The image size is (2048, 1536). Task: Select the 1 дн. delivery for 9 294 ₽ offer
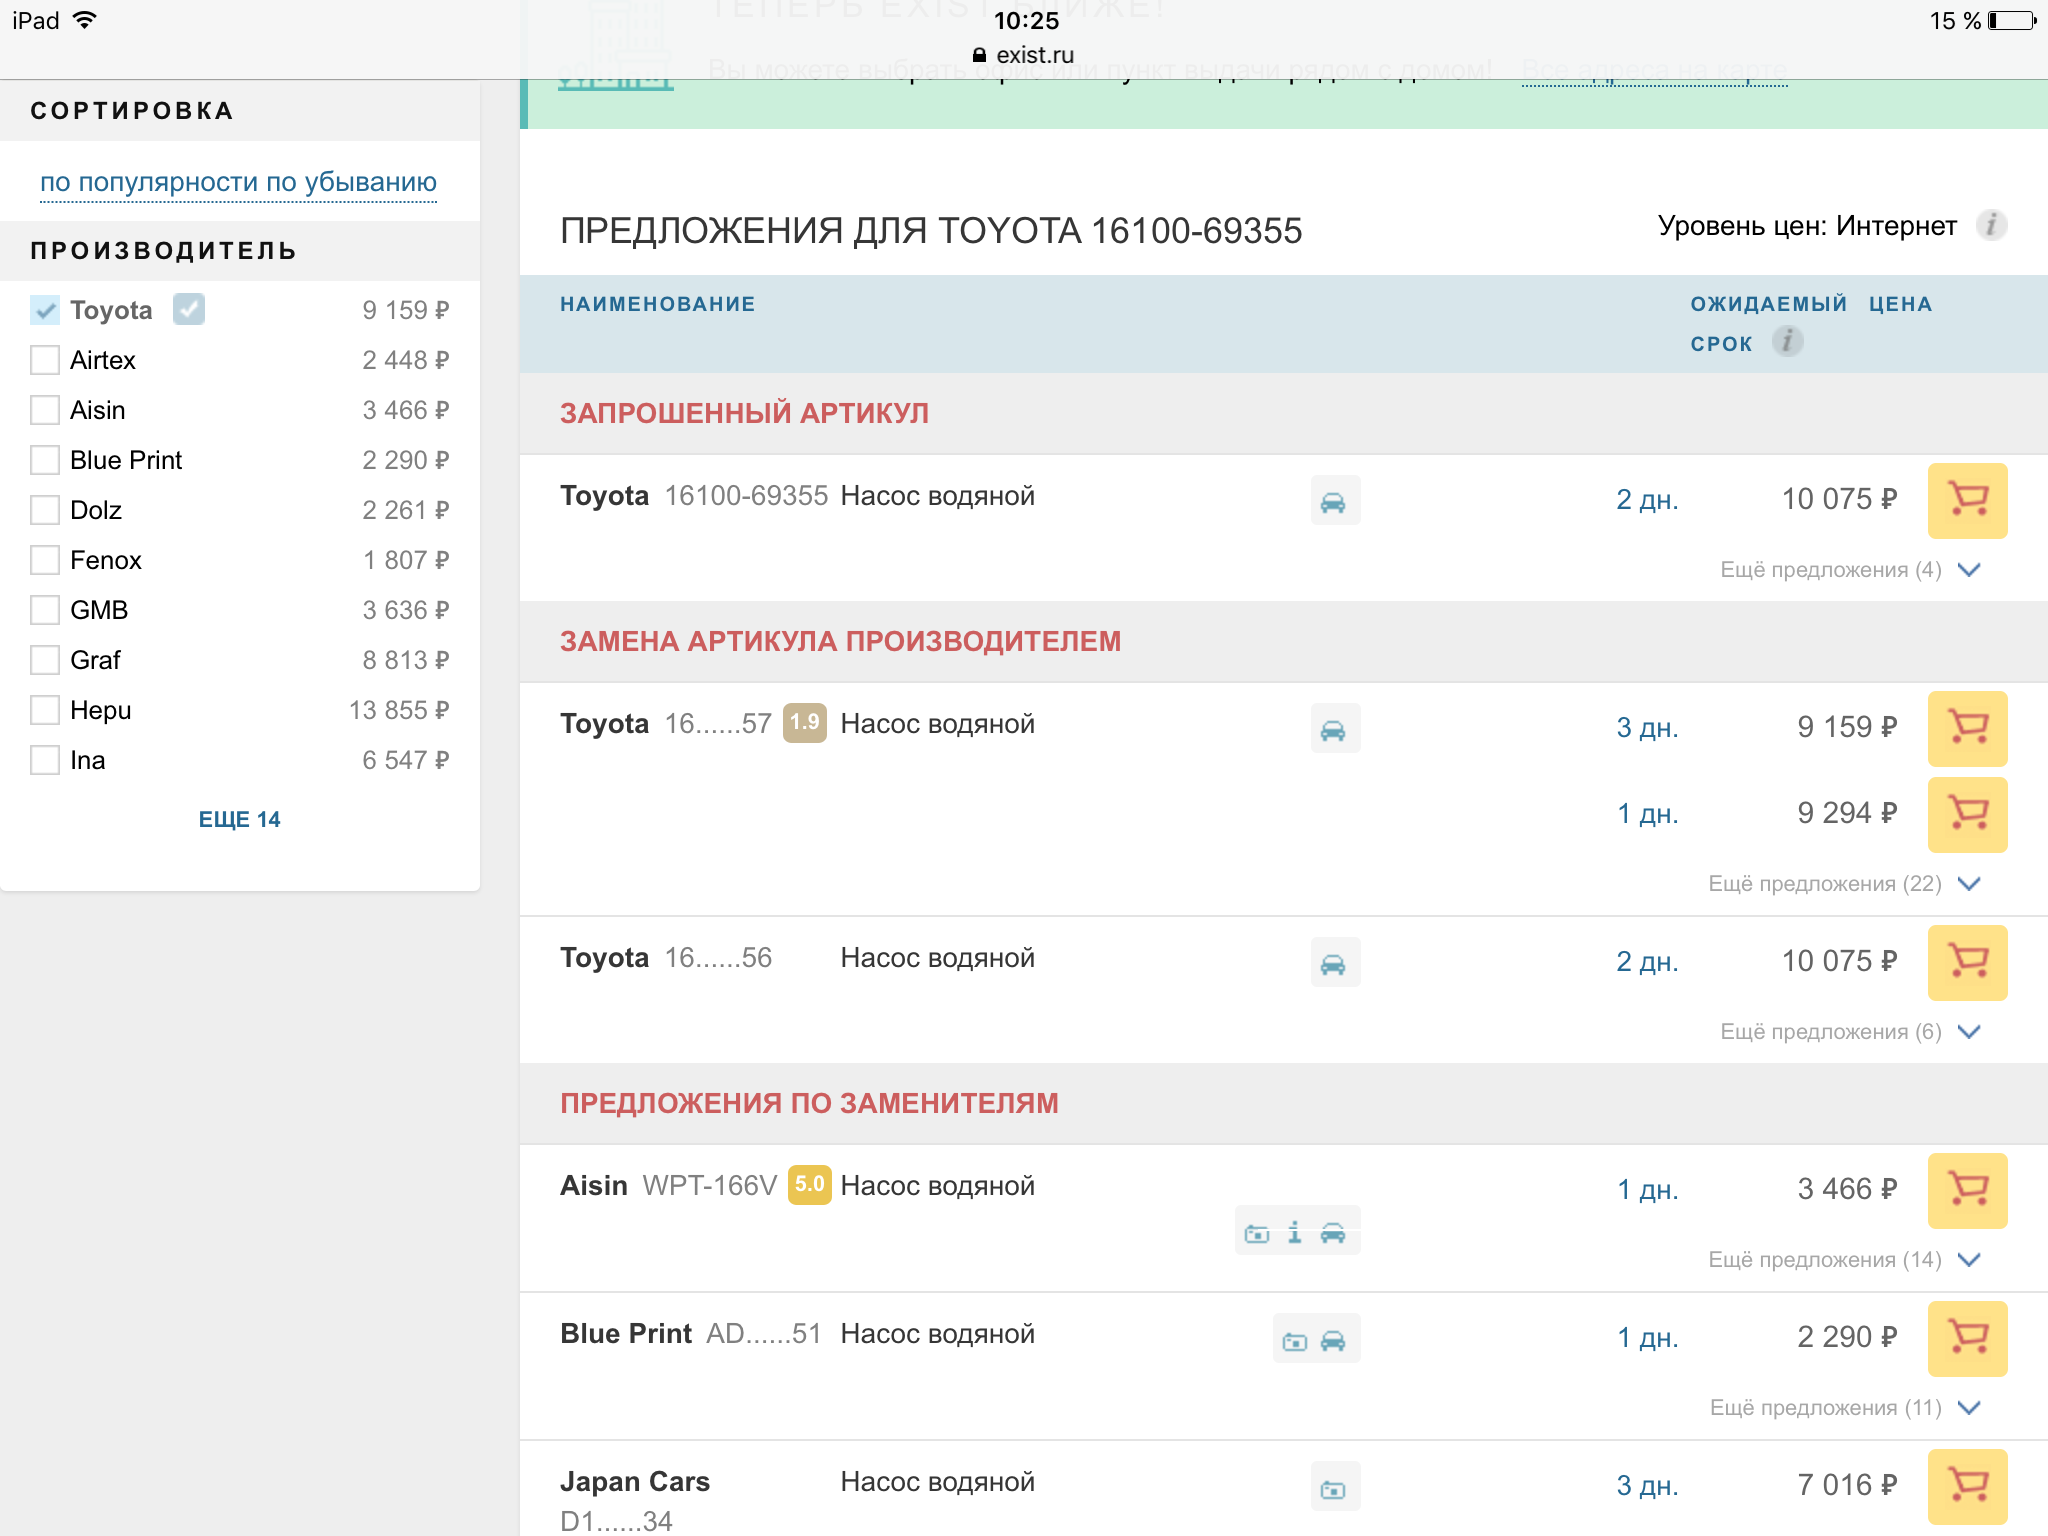[x=1648, y=813]
